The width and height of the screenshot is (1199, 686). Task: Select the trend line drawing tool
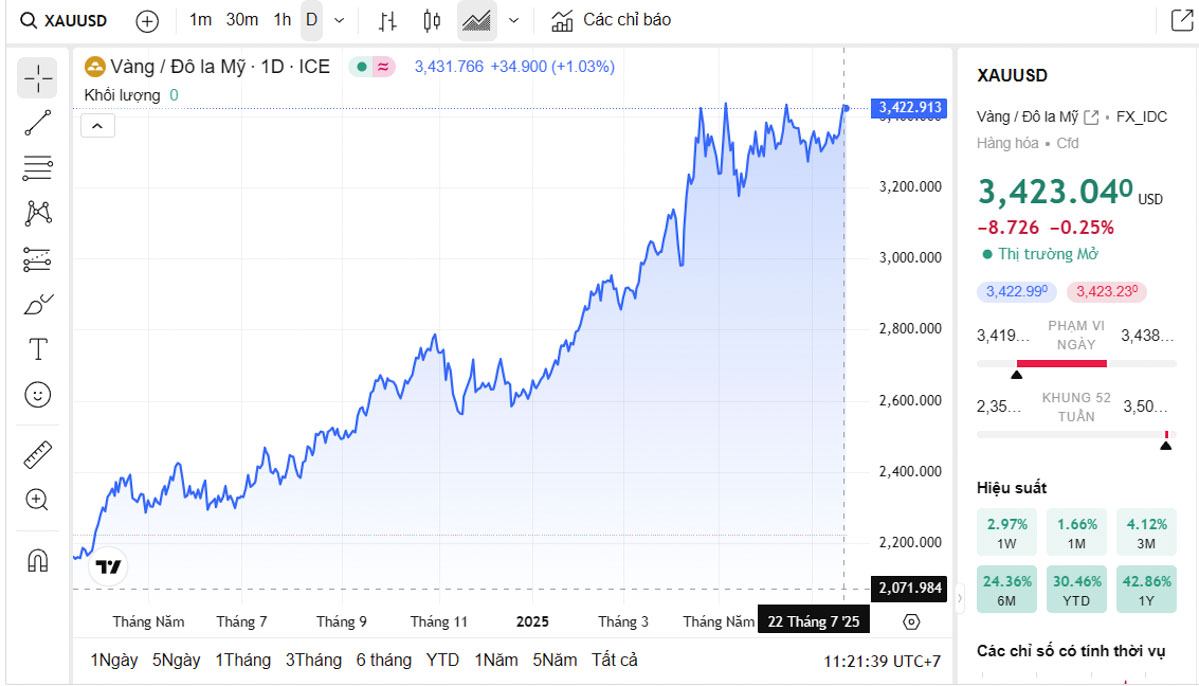[37, 123]
